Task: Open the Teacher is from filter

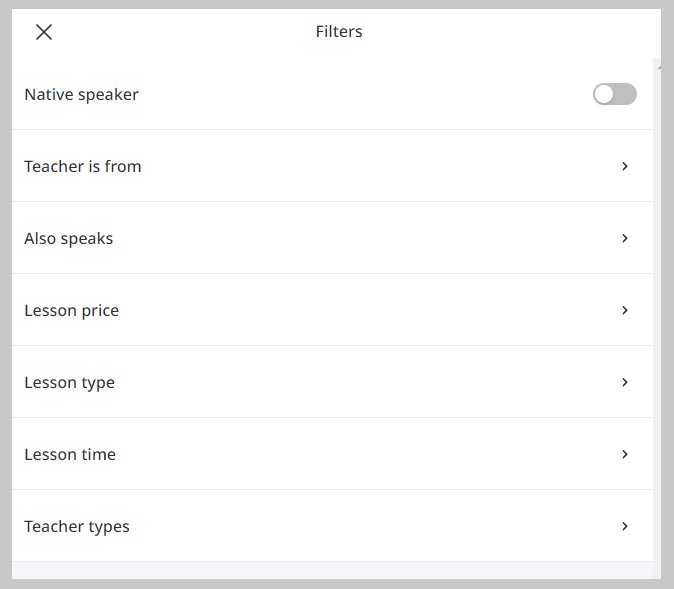Action: (332, 166)
